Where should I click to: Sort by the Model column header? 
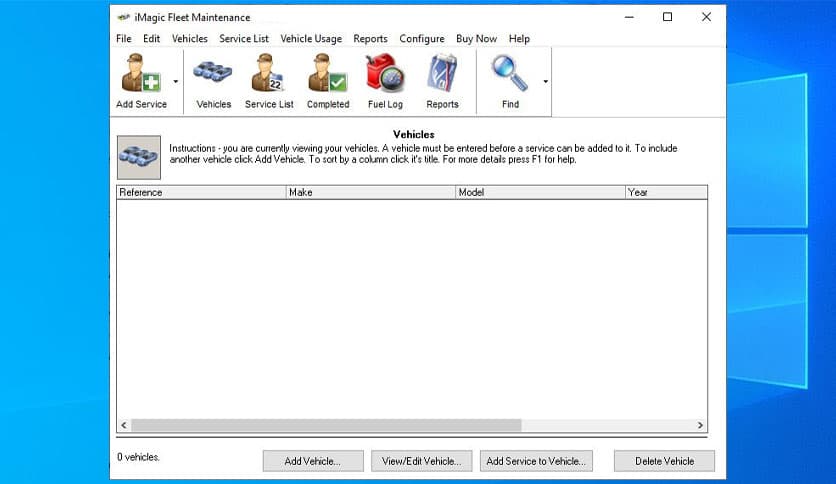(540, 192)
